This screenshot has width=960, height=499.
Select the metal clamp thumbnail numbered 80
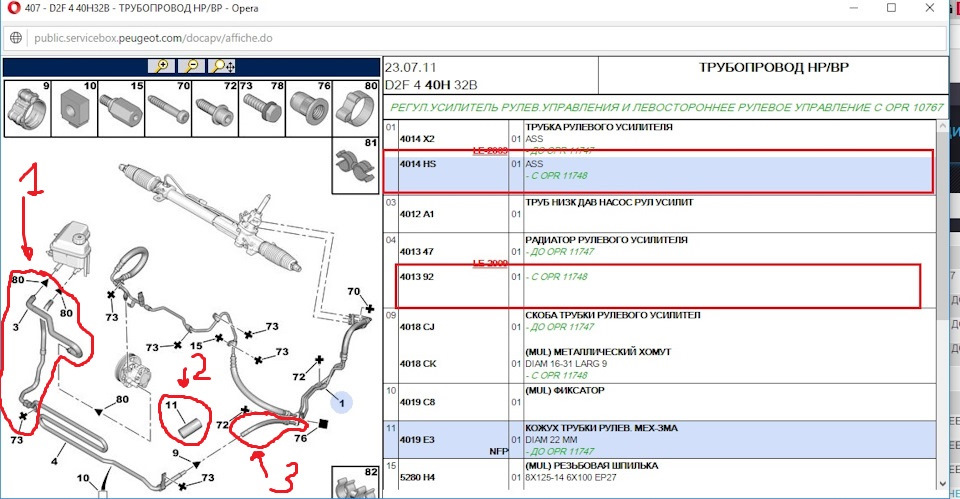[356, 110]
